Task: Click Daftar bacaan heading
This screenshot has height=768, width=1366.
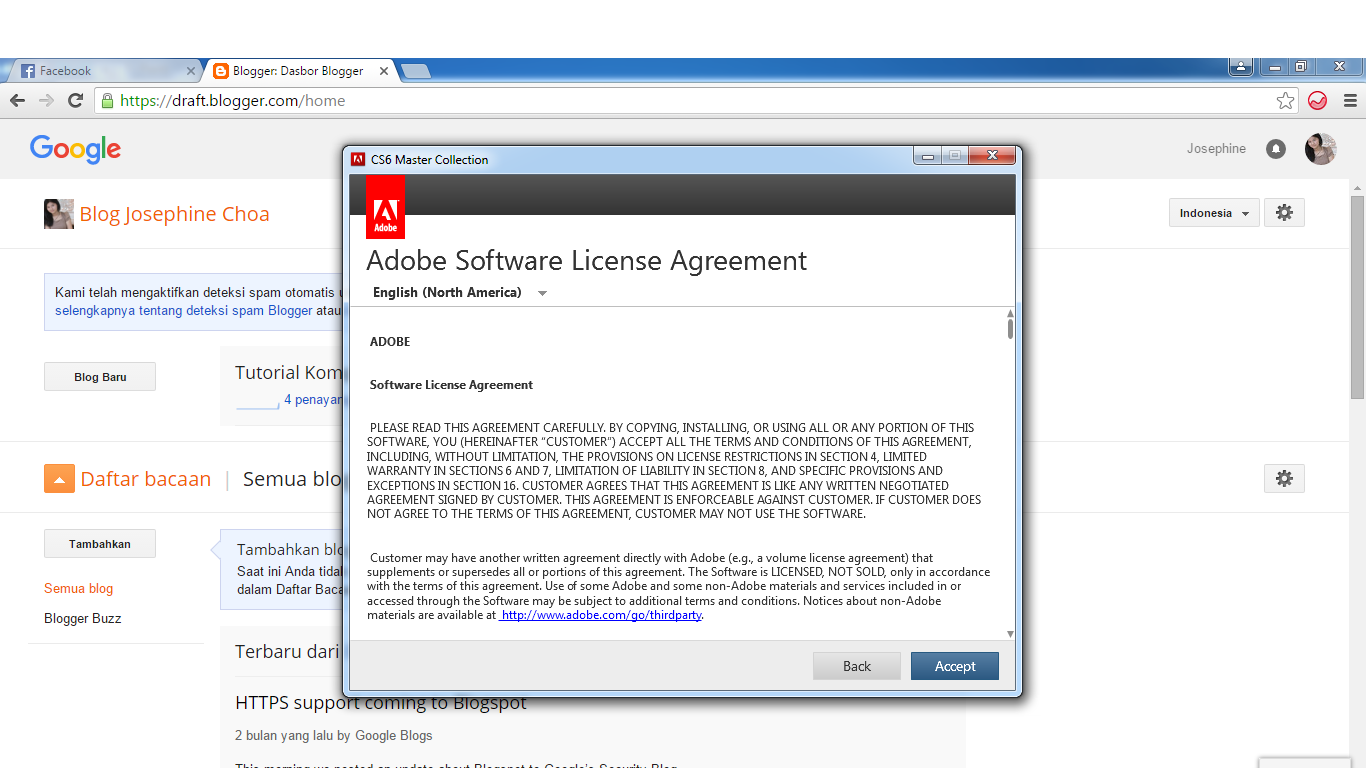Action: click(x=146, y=479)
